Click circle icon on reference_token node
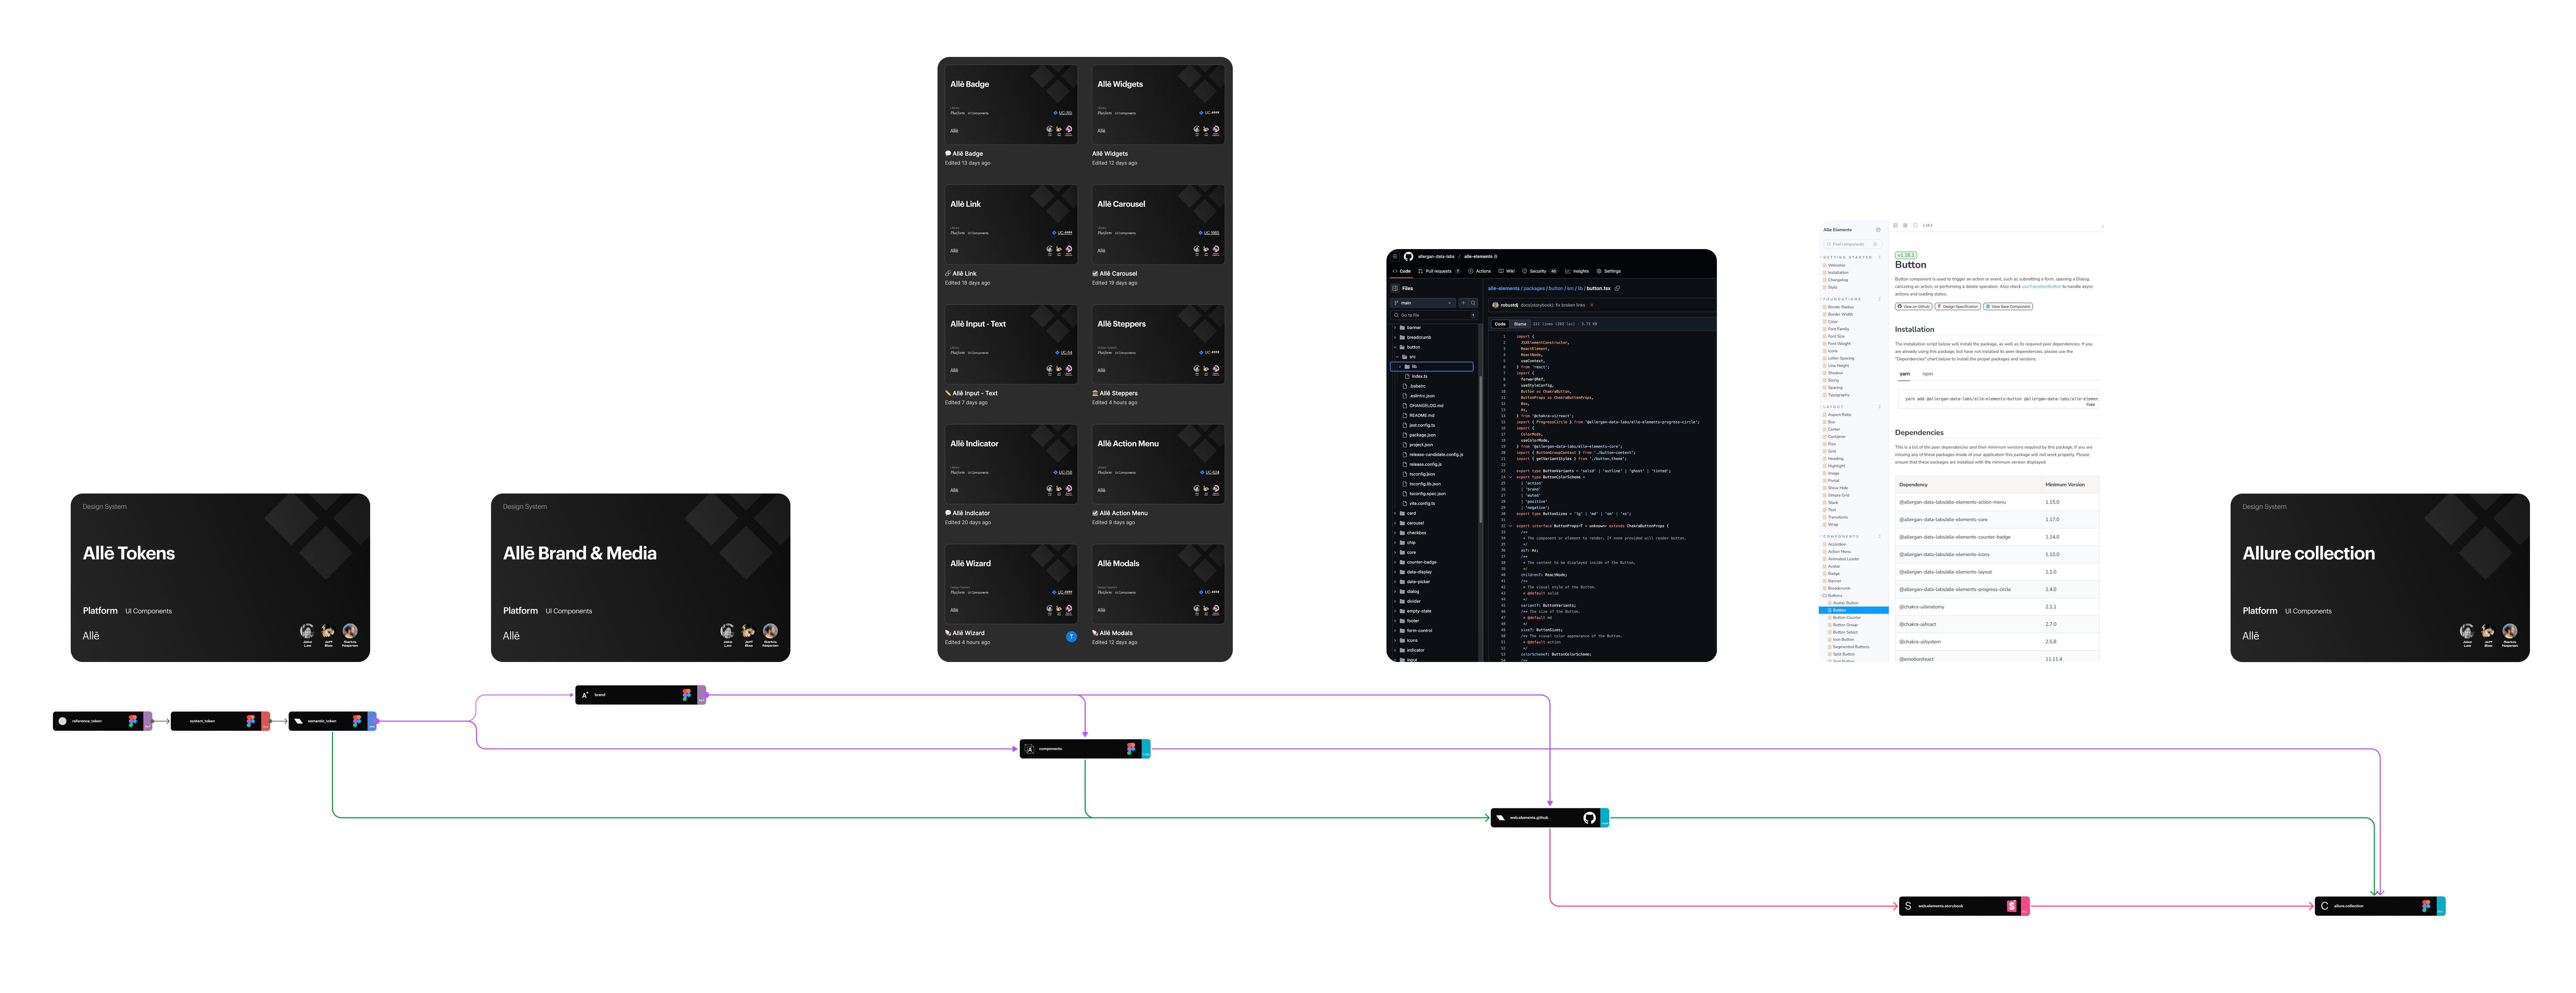 pos(63,721)
